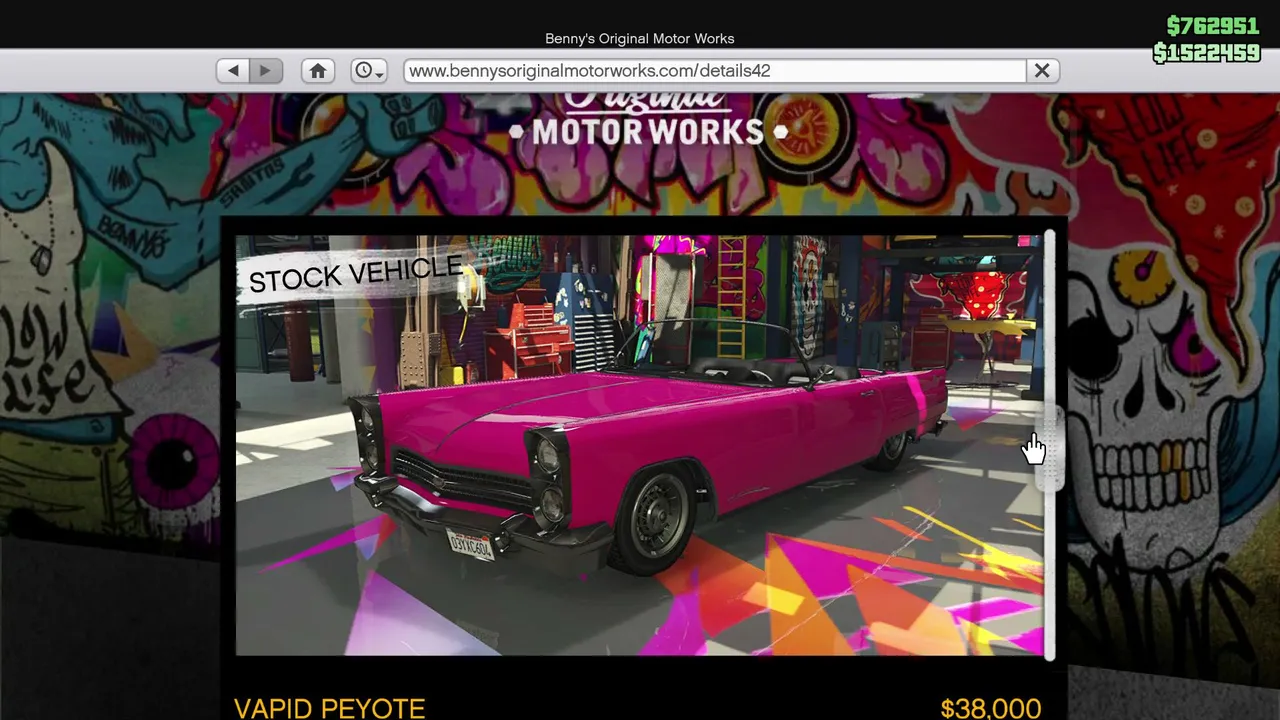Click the Benny's Original Motor Works title

(x=640, y=38)
